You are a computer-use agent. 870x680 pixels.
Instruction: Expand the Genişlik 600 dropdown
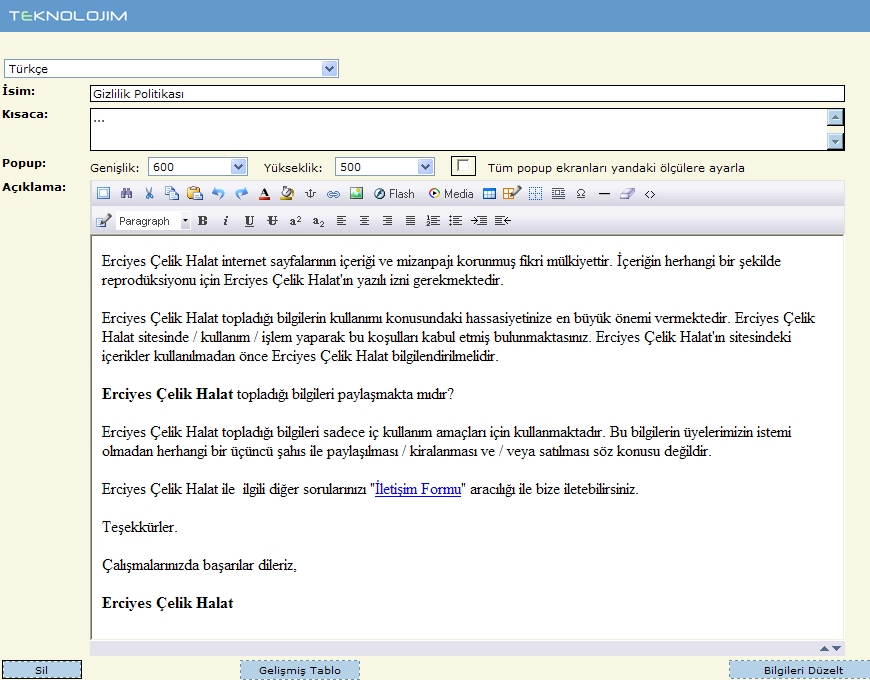click(x=238, y=167)
